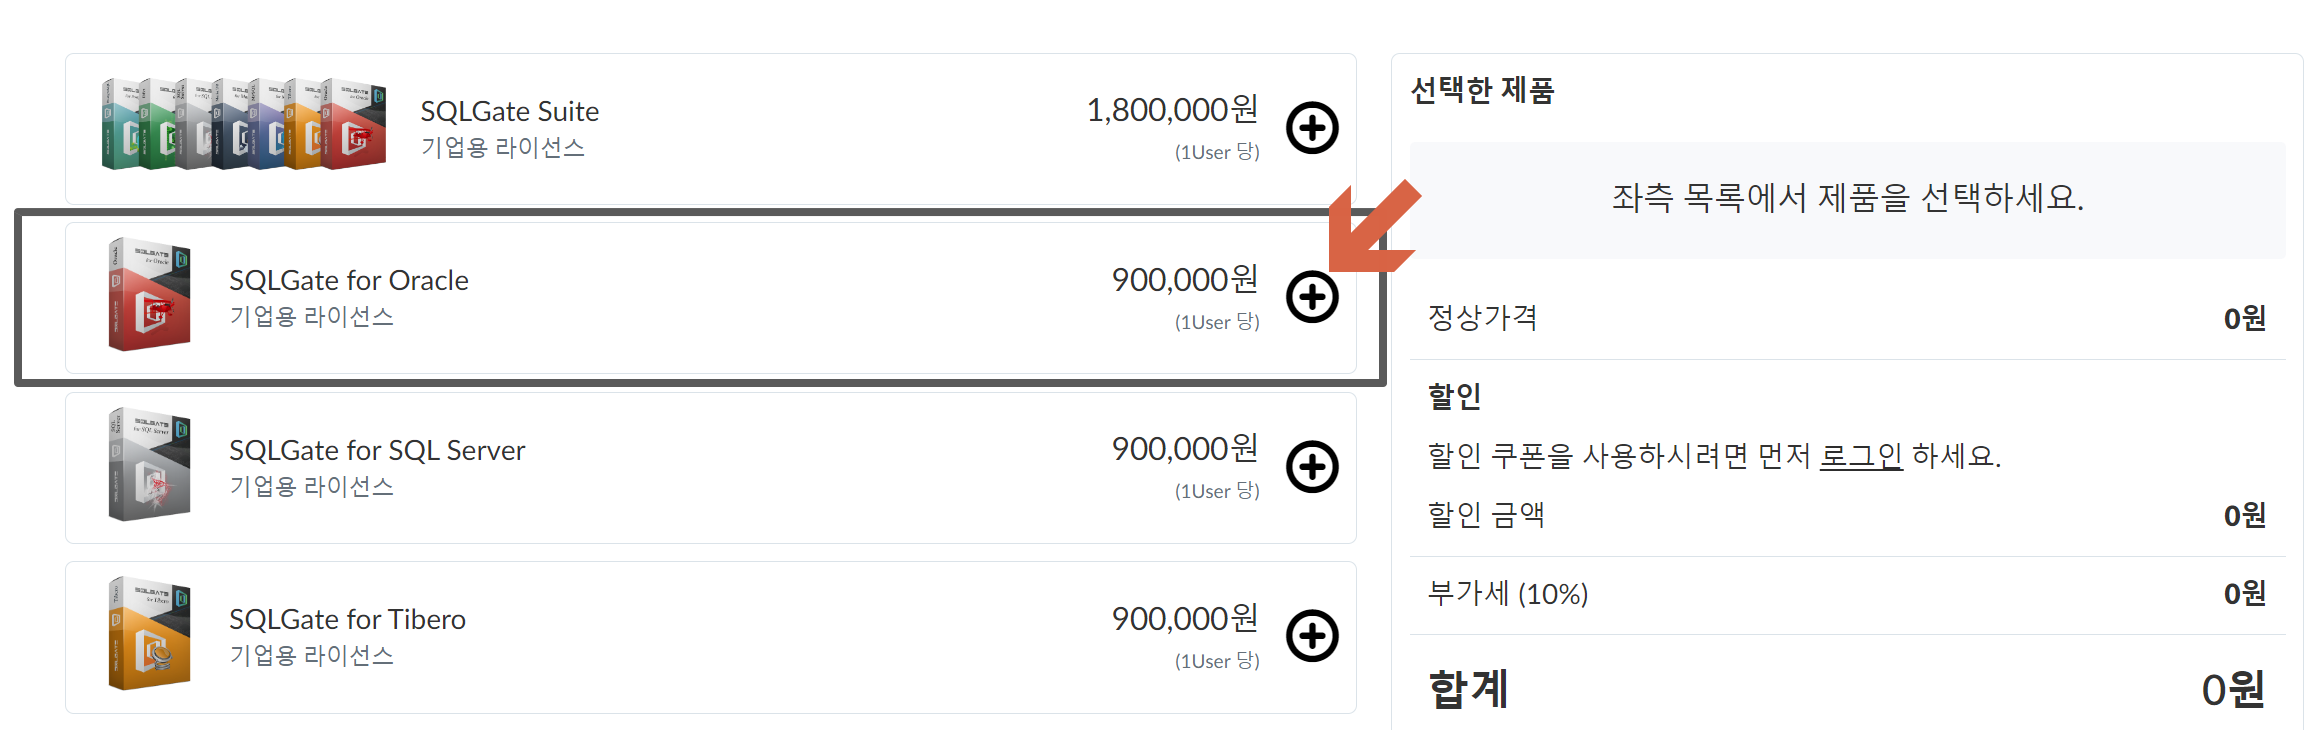
Task: Select the SQLGate for Tibero title
Action: 347,619
